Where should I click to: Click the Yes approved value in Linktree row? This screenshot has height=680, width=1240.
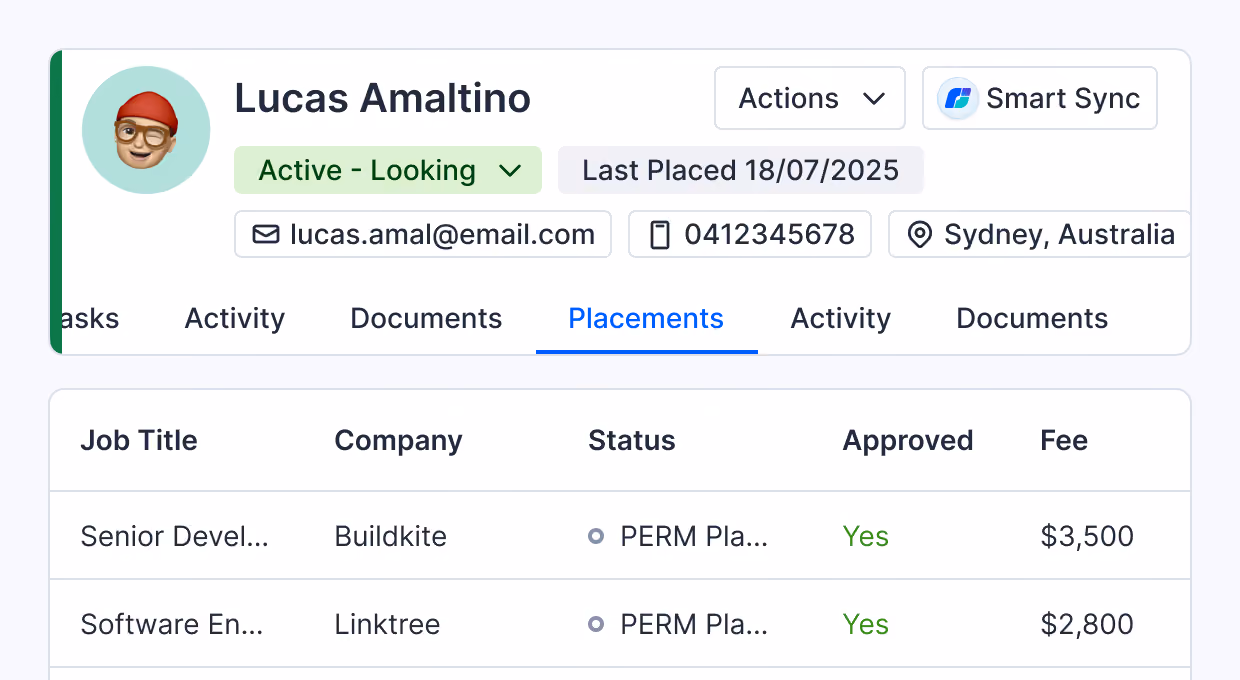tap(866, 624)
